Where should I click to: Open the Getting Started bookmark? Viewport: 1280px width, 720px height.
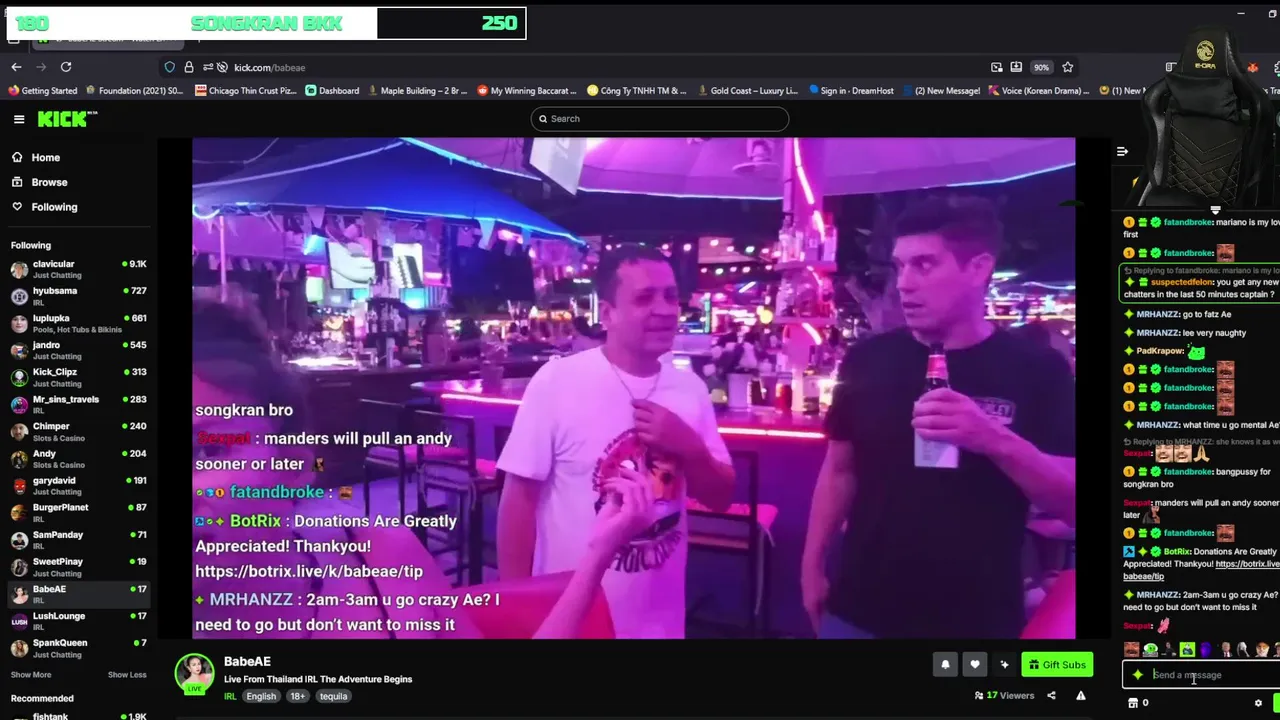43,91
